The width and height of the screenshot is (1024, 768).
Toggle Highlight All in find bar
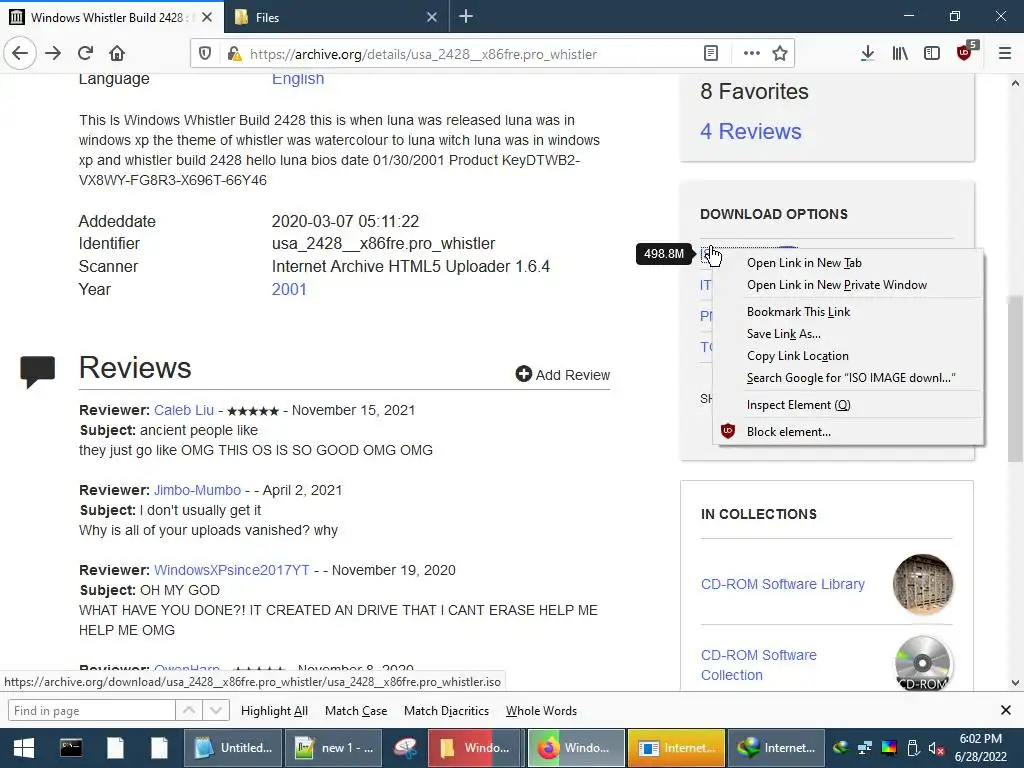[274, 711]
